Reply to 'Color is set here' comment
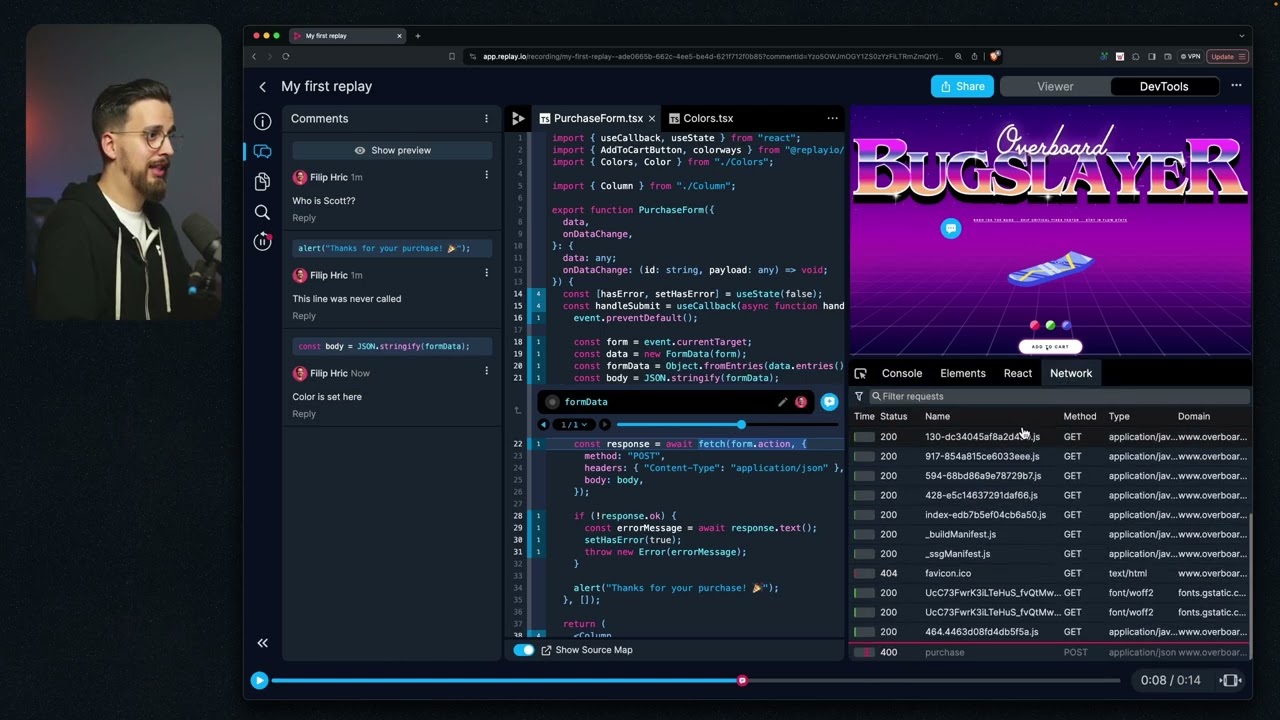The width and height of the screenshot is (1280, 720). coord(304,414)
